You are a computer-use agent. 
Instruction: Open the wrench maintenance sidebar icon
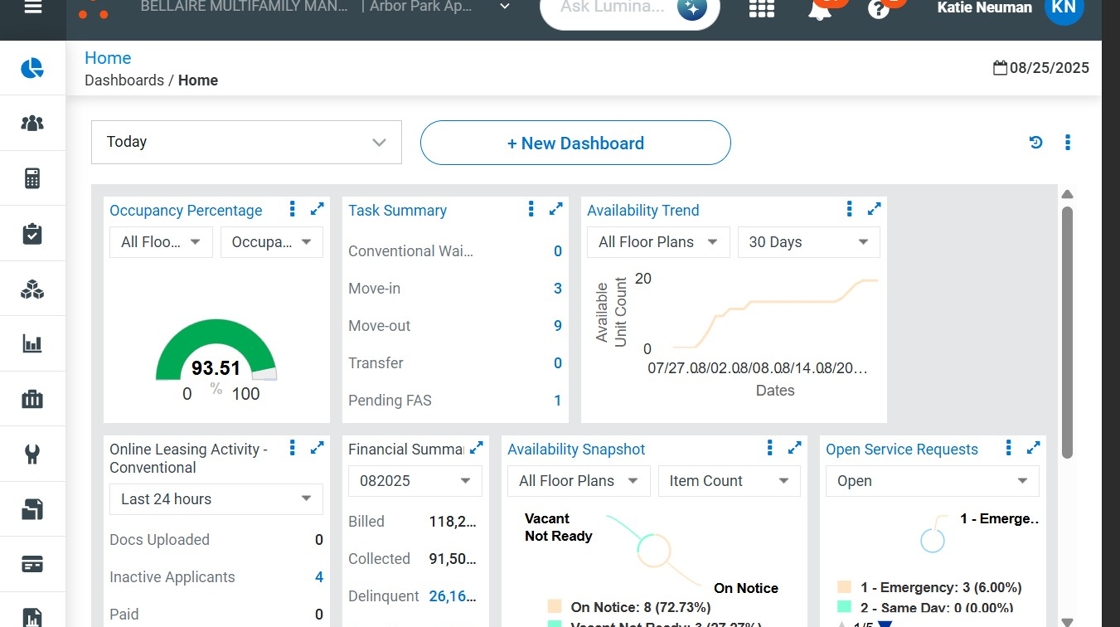tap(32, 454)
